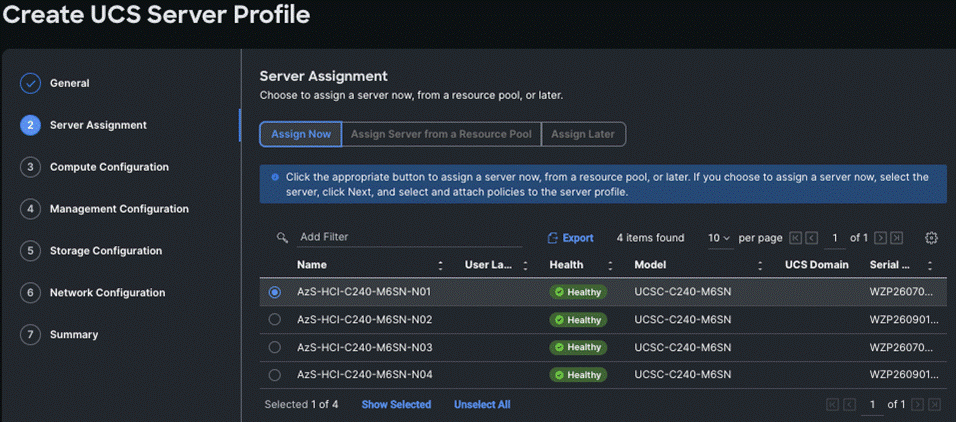This screenshot has width=956, height=422.
Task: Go to step 5 Storage Configuration circle
Action: 30,251
